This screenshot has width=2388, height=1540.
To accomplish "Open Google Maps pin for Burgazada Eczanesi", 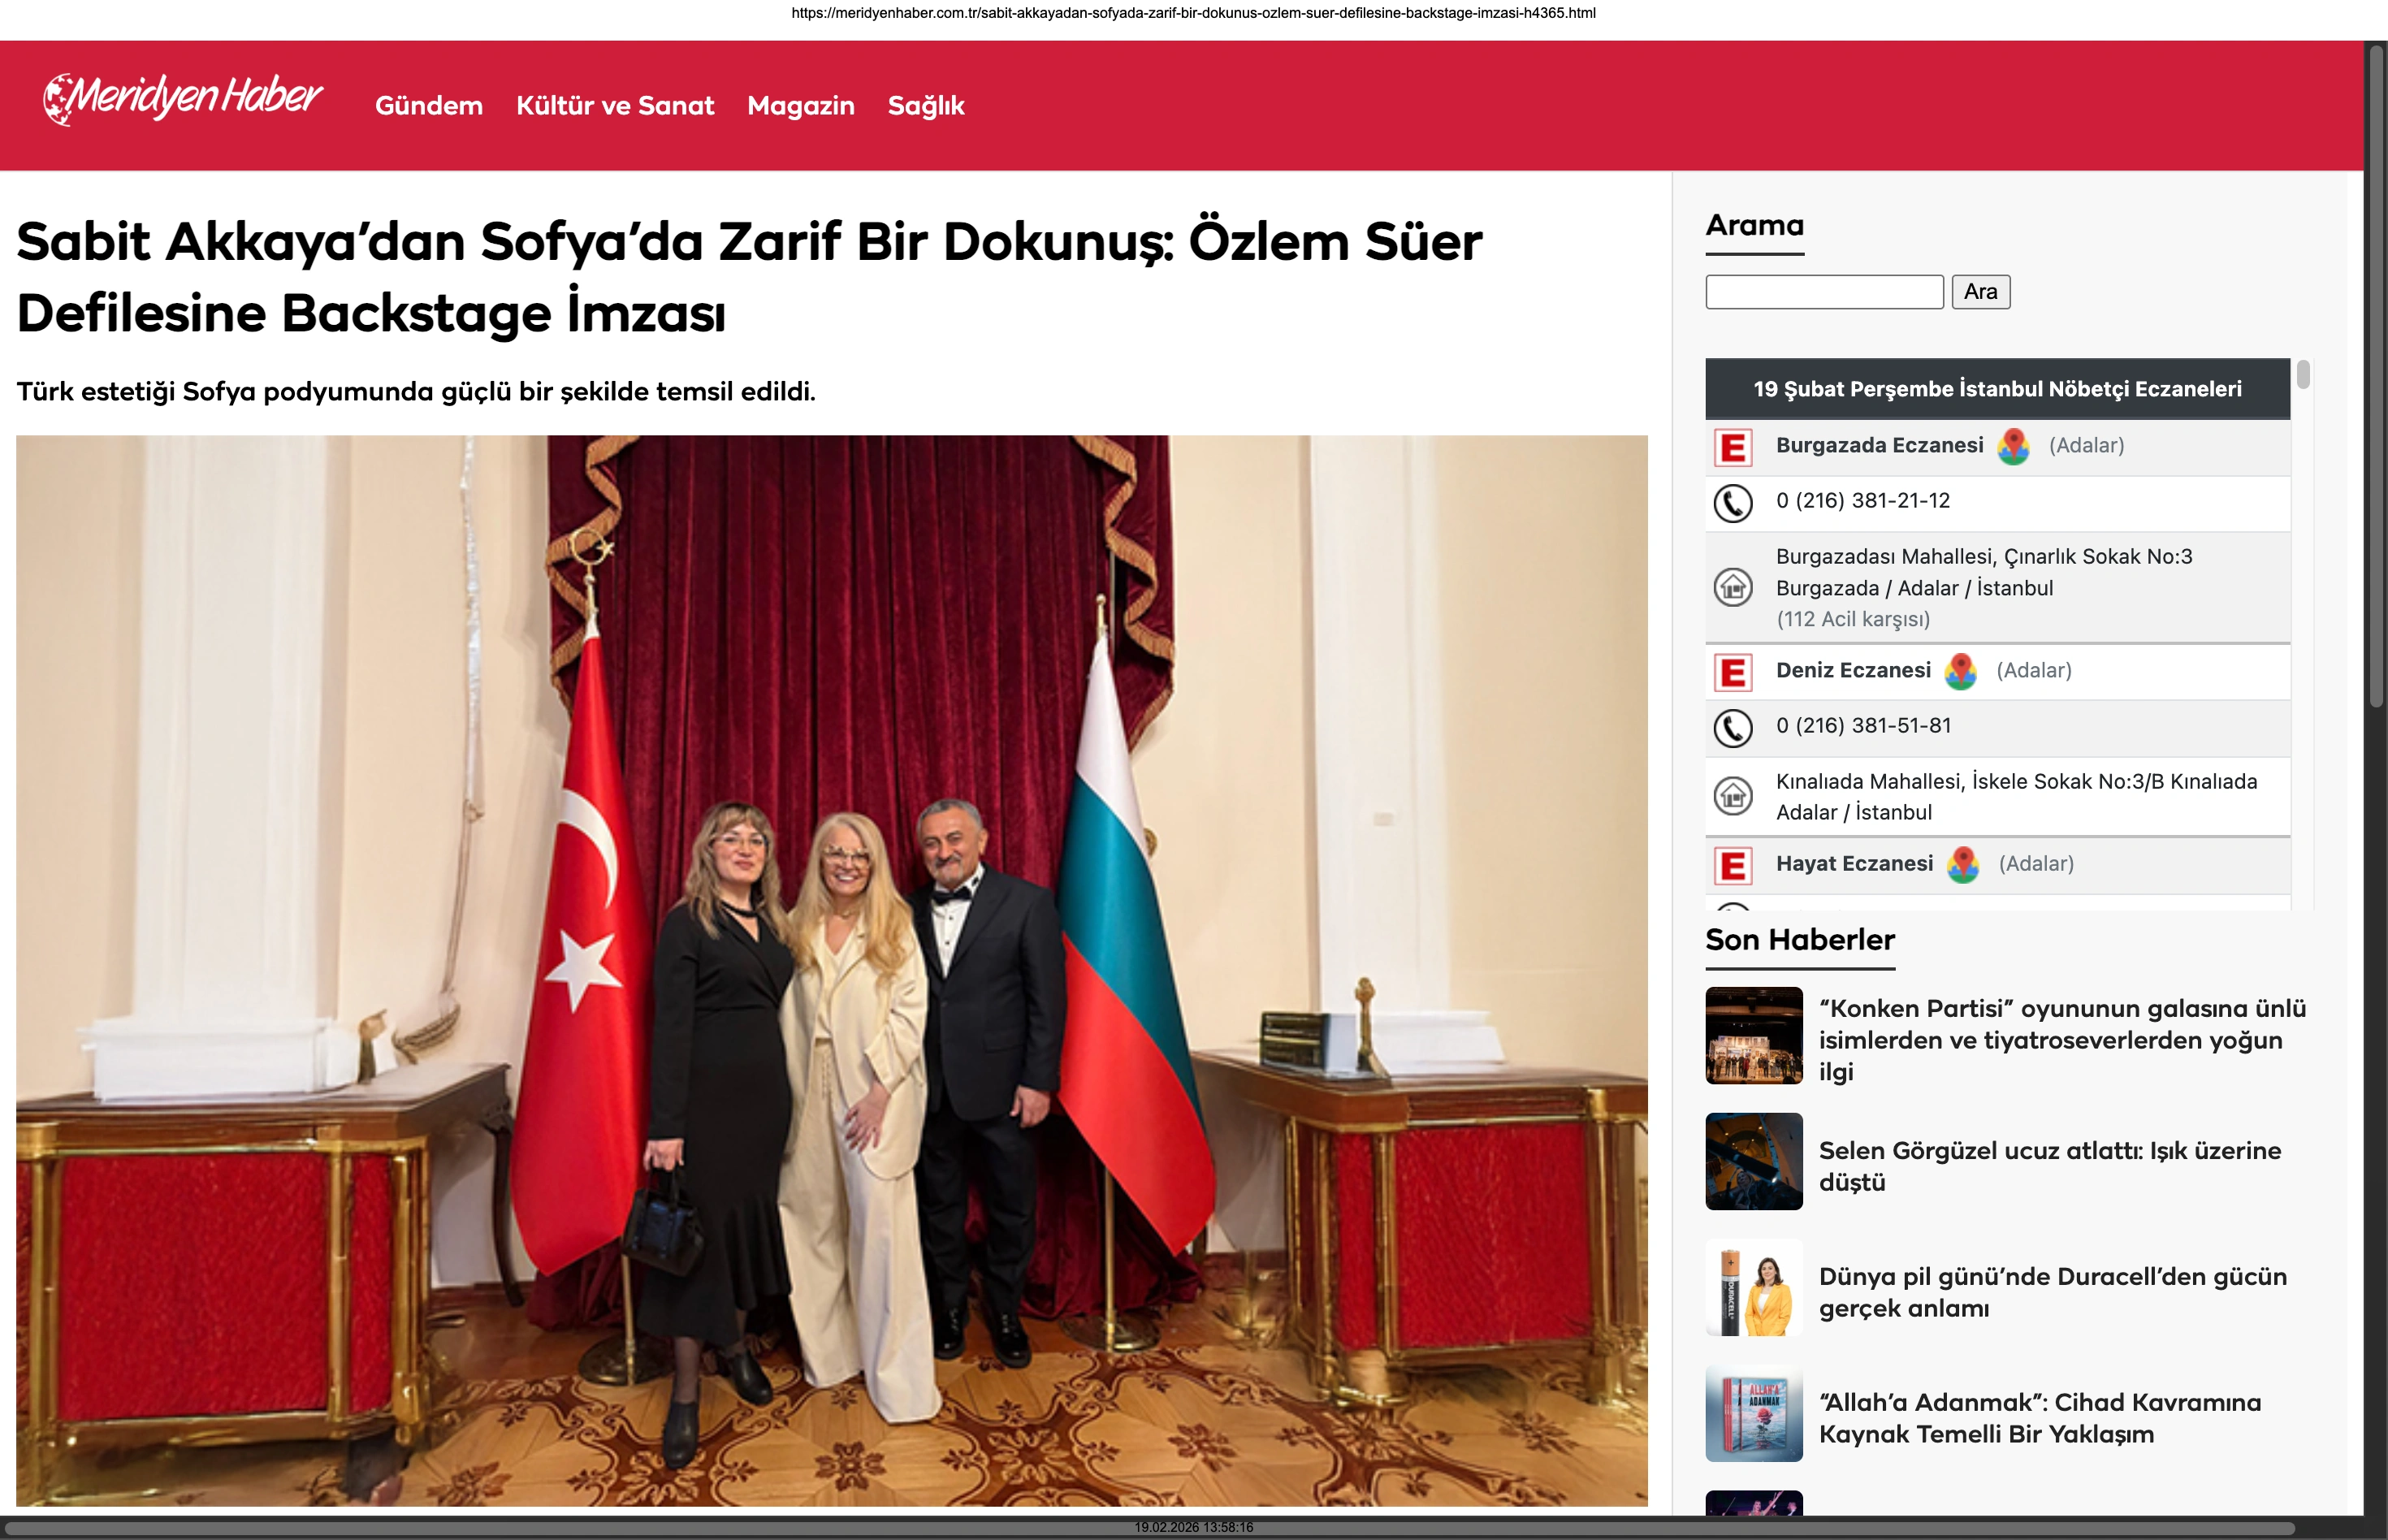I will coord(2013,446).
